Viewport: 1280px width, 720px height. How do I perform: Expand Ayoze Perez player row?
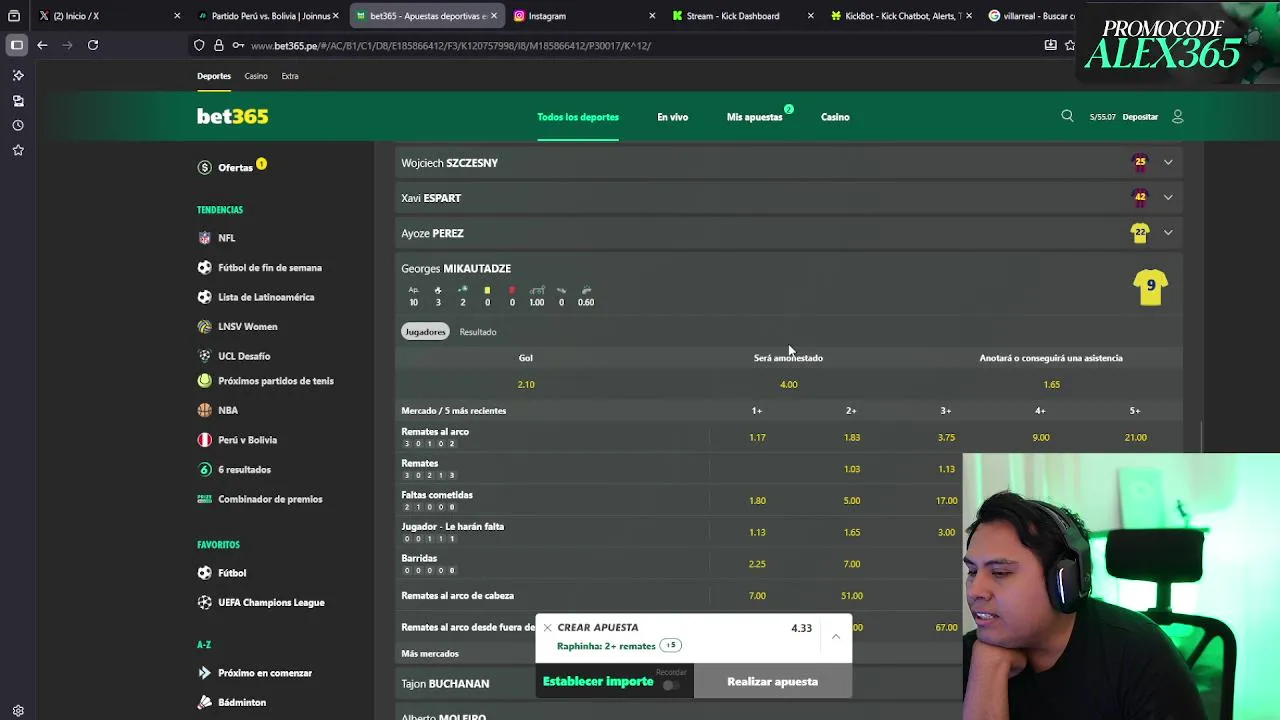[x=788, y=233]
